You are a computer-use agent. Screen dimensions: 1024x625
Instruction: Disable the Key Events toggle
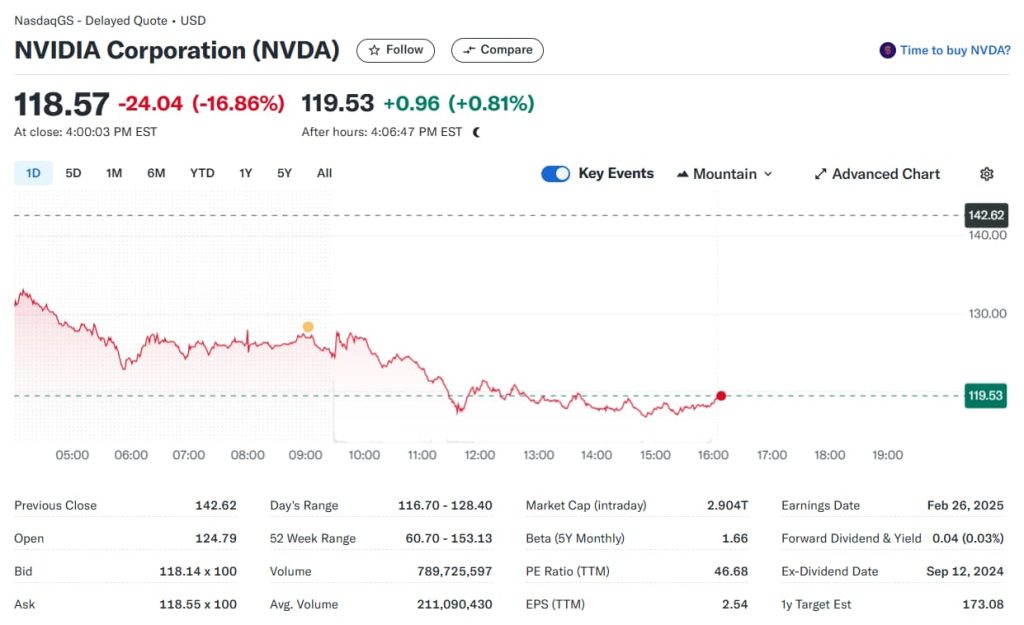[x=555, y=173]
